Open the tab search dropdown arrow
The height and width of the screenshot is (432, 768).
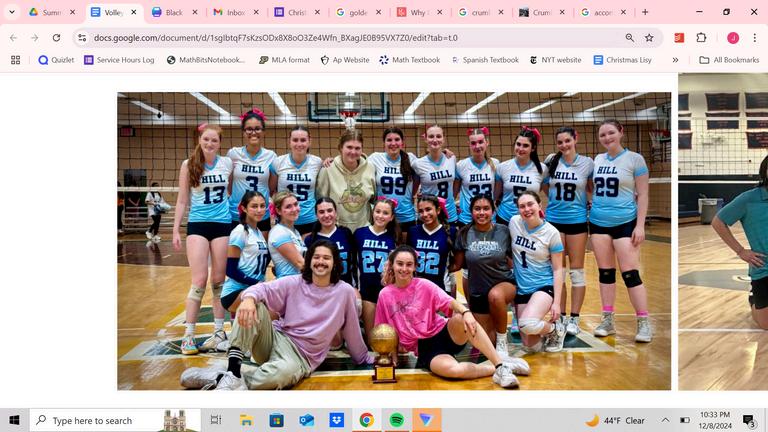(x=12, y=12)
